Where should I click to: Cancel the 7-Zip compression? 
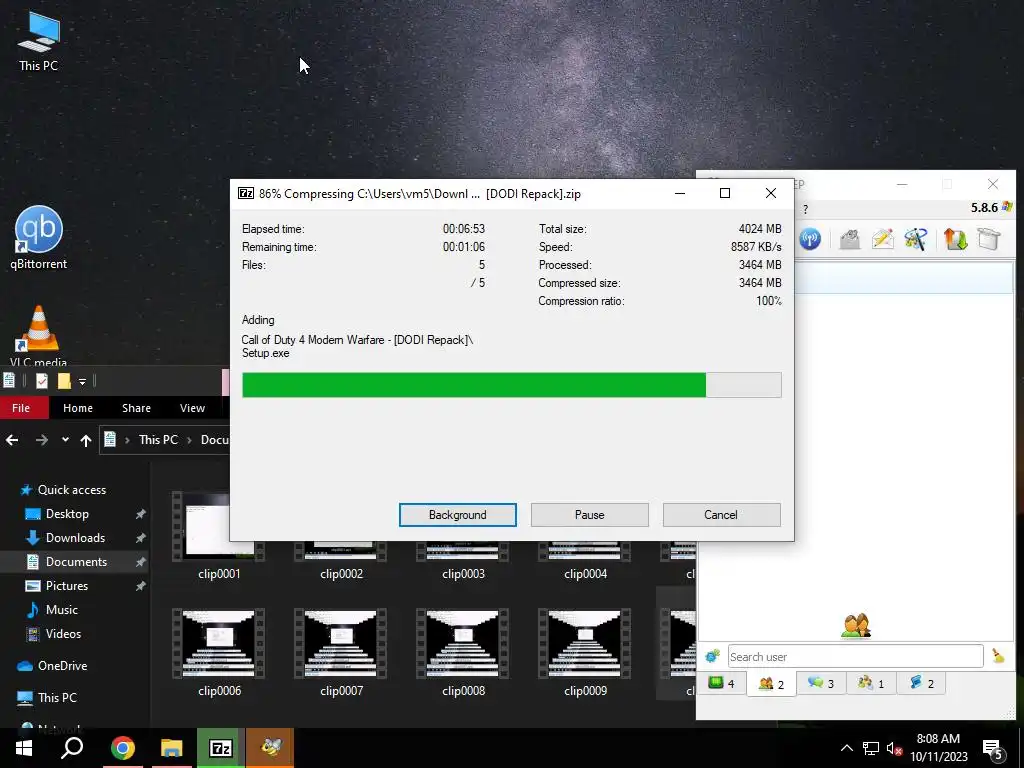[721, 515]
